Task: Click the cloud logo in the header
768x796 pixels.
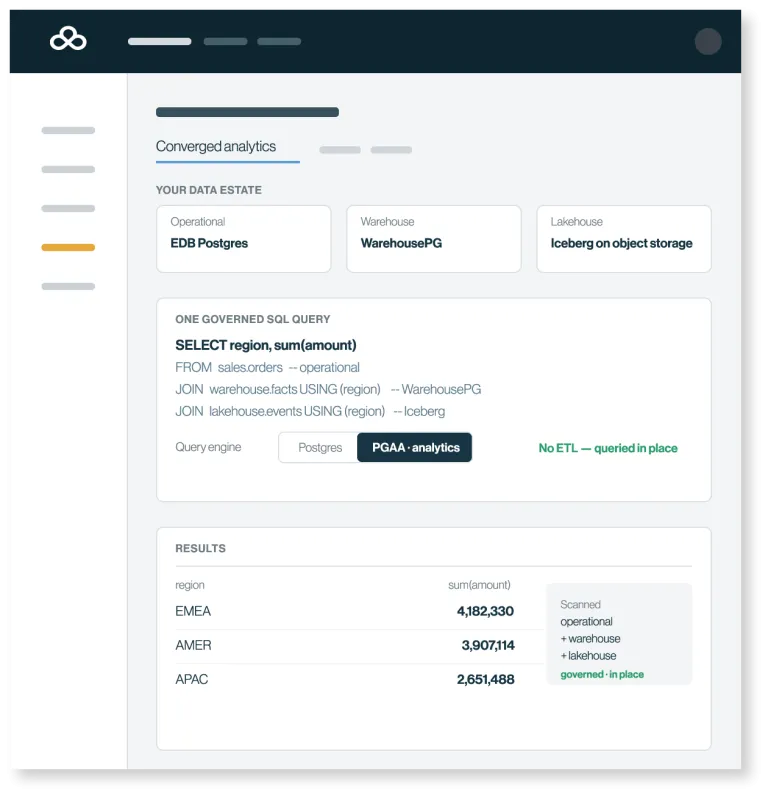Action: [x=68, y=39]
